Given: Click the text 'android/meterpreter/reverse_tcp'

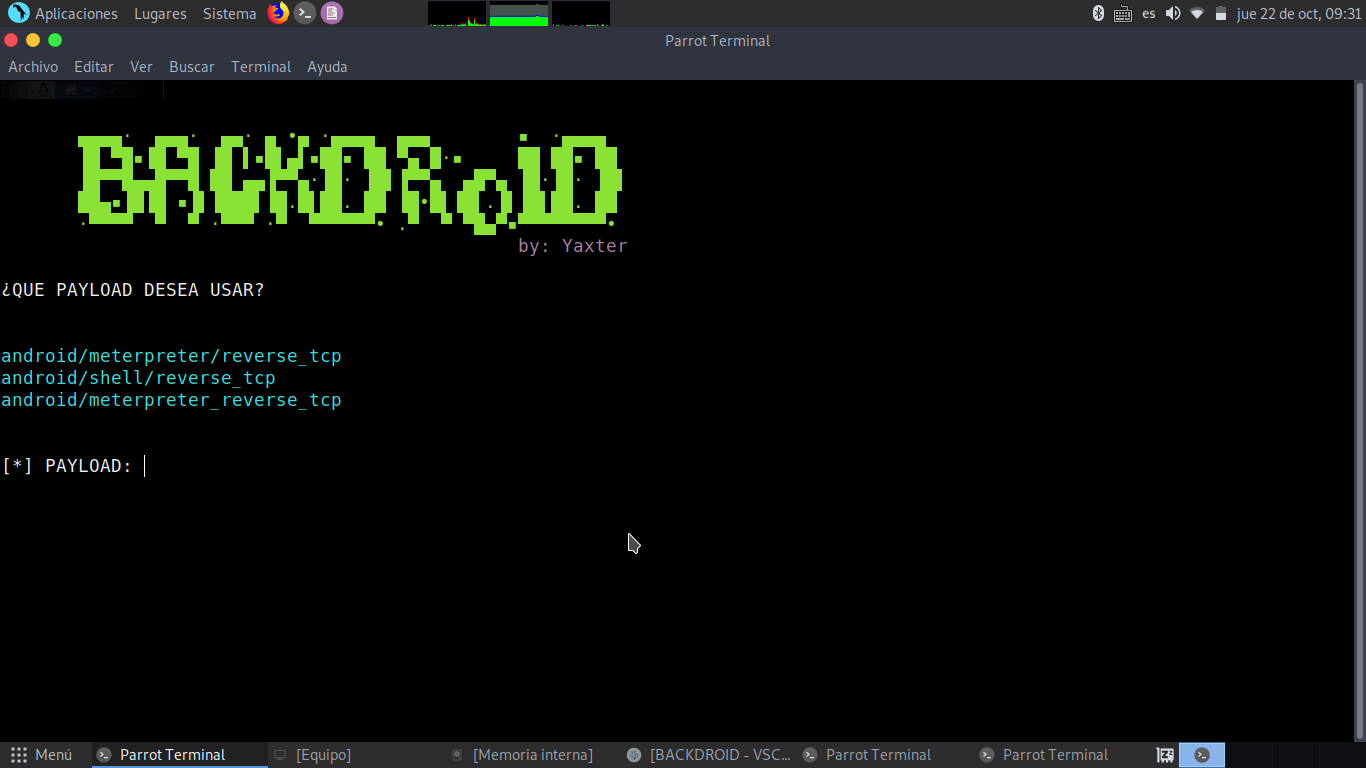Looking at the screenshot, I should point(171,356).
